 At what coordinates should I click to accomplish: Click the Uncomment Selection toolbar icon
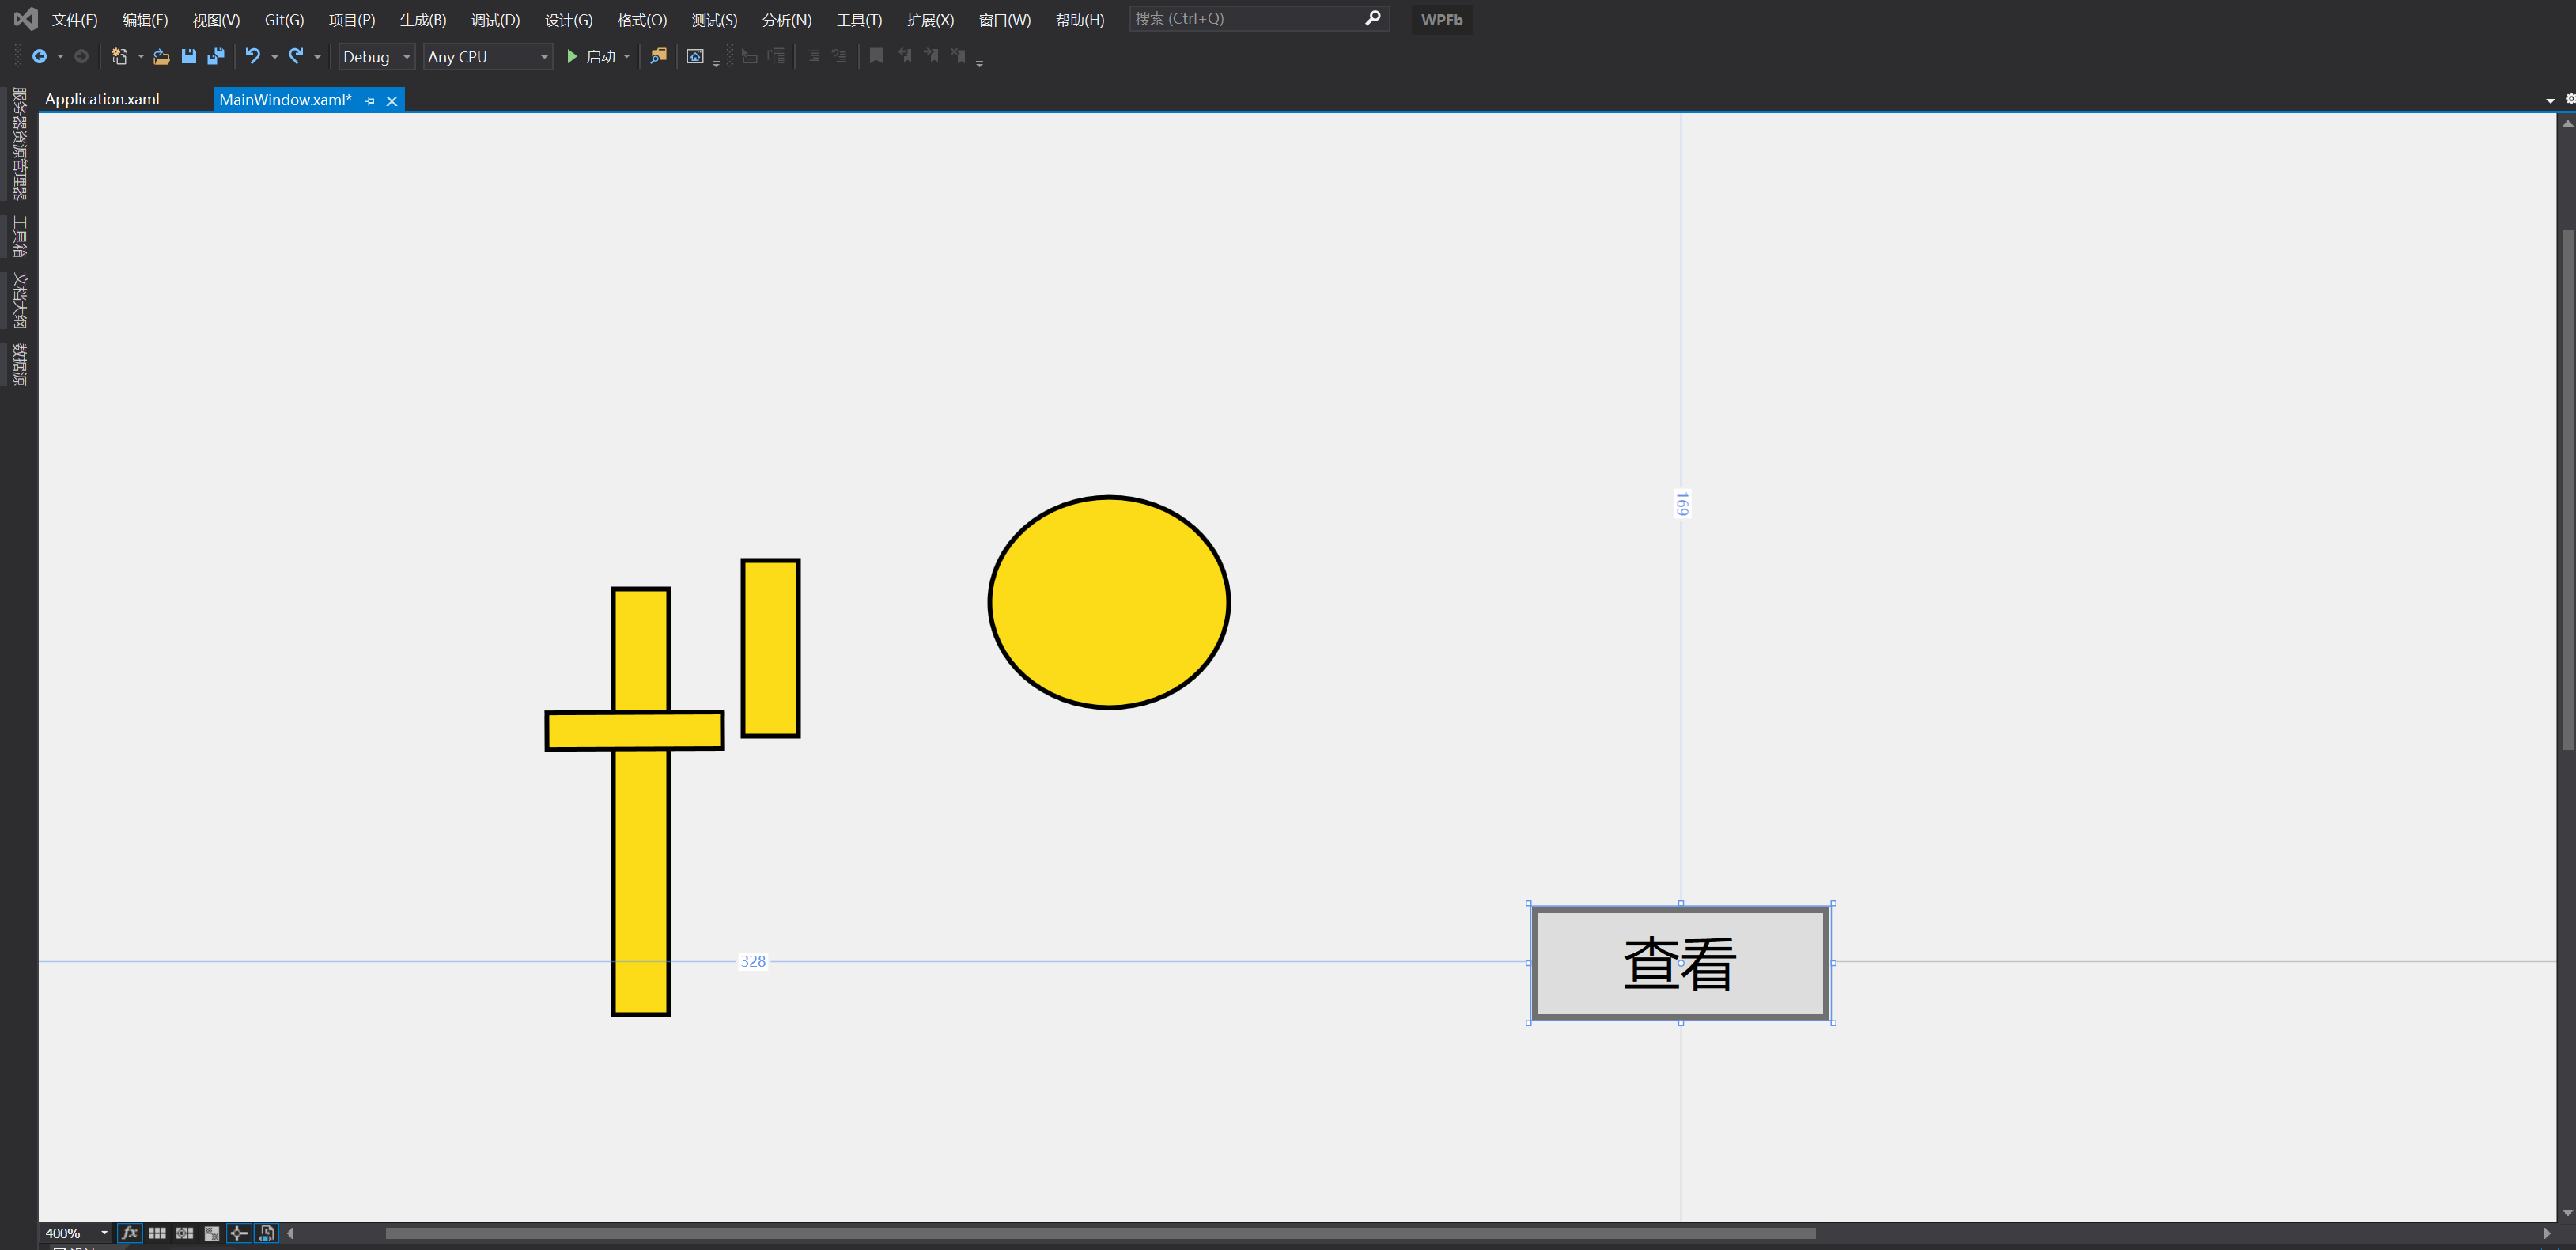[839, 57]
